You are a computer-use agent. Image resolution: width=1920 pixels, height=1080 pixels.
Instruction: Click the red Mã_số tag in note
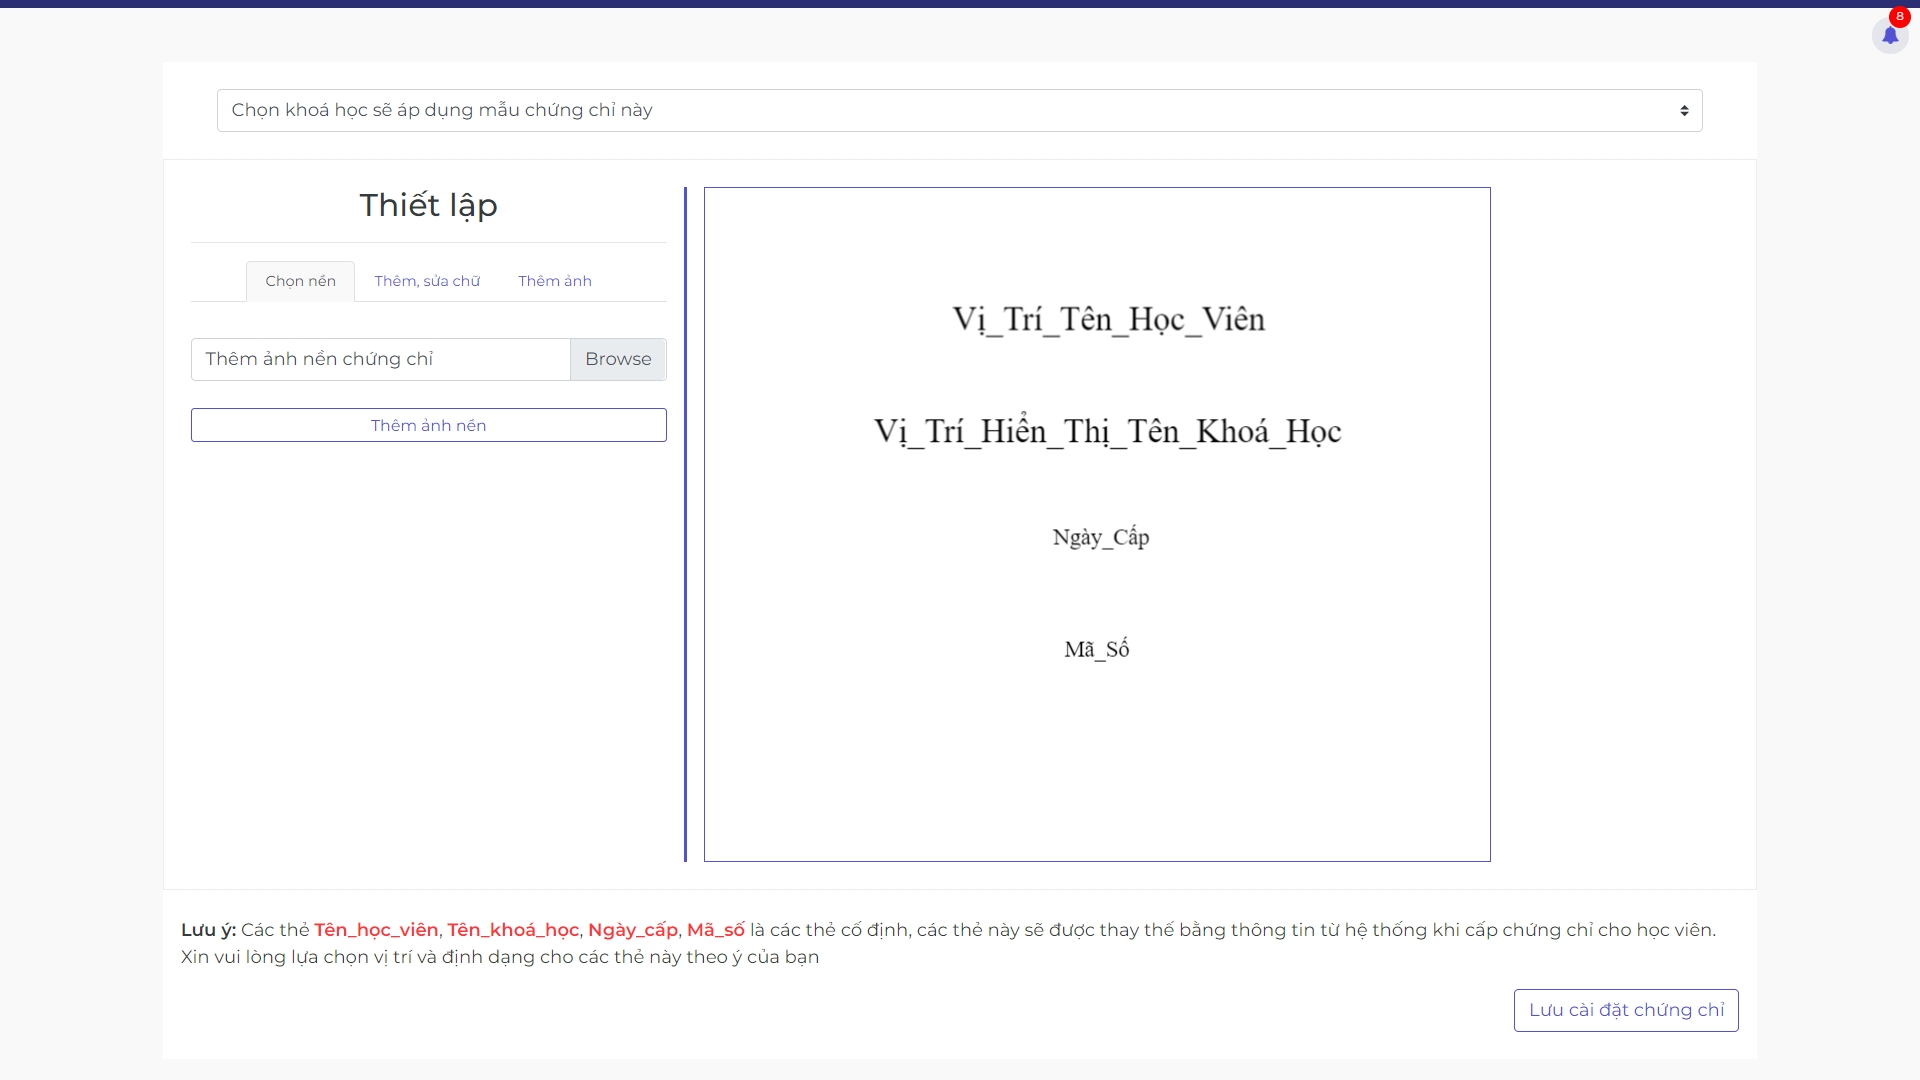click(715, 930)
